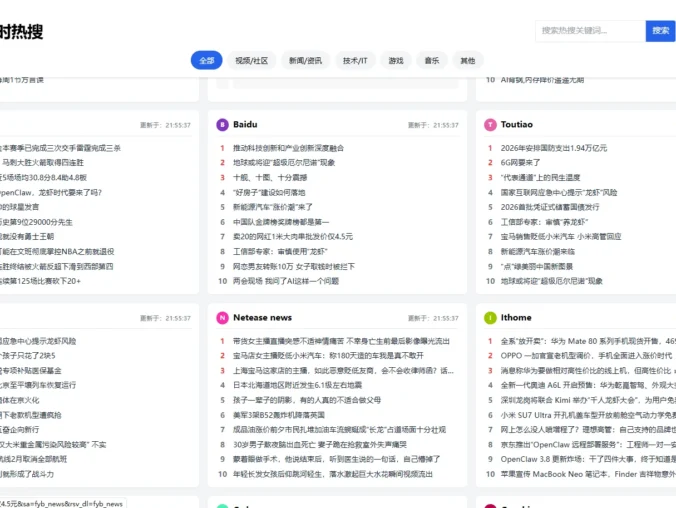Click the blue 搜索 button
Image resolution: width=676 pixels, height=508 pixels.
[660, 31]
